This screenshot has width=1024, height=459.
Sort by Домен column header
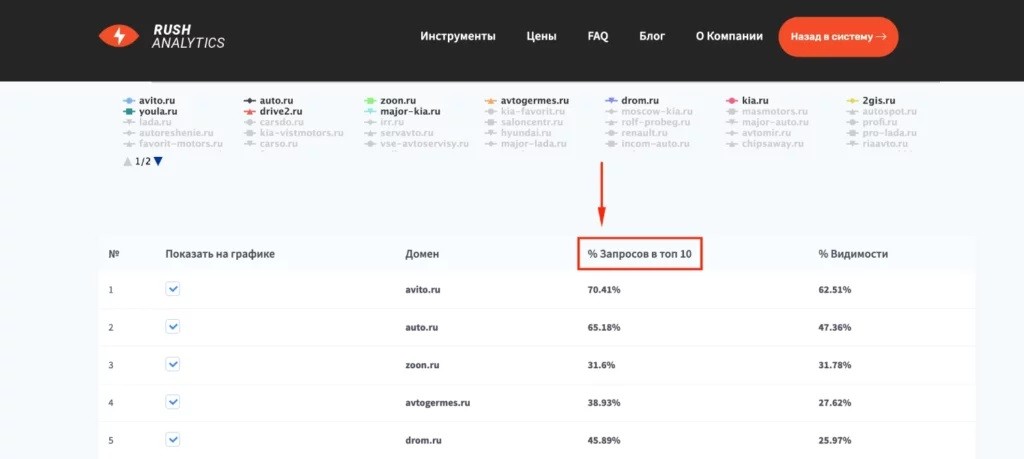point(422,254)
